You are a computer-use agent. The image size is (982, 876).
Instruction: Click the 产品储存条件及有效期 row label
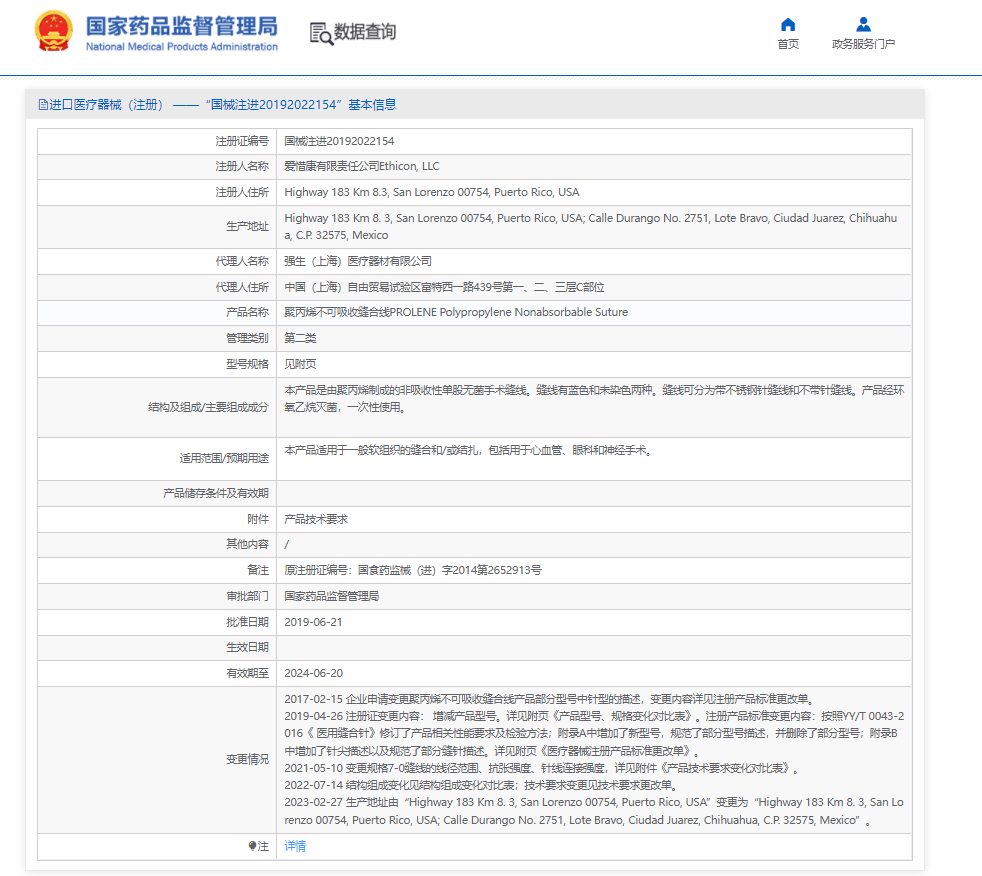point(216,493)
